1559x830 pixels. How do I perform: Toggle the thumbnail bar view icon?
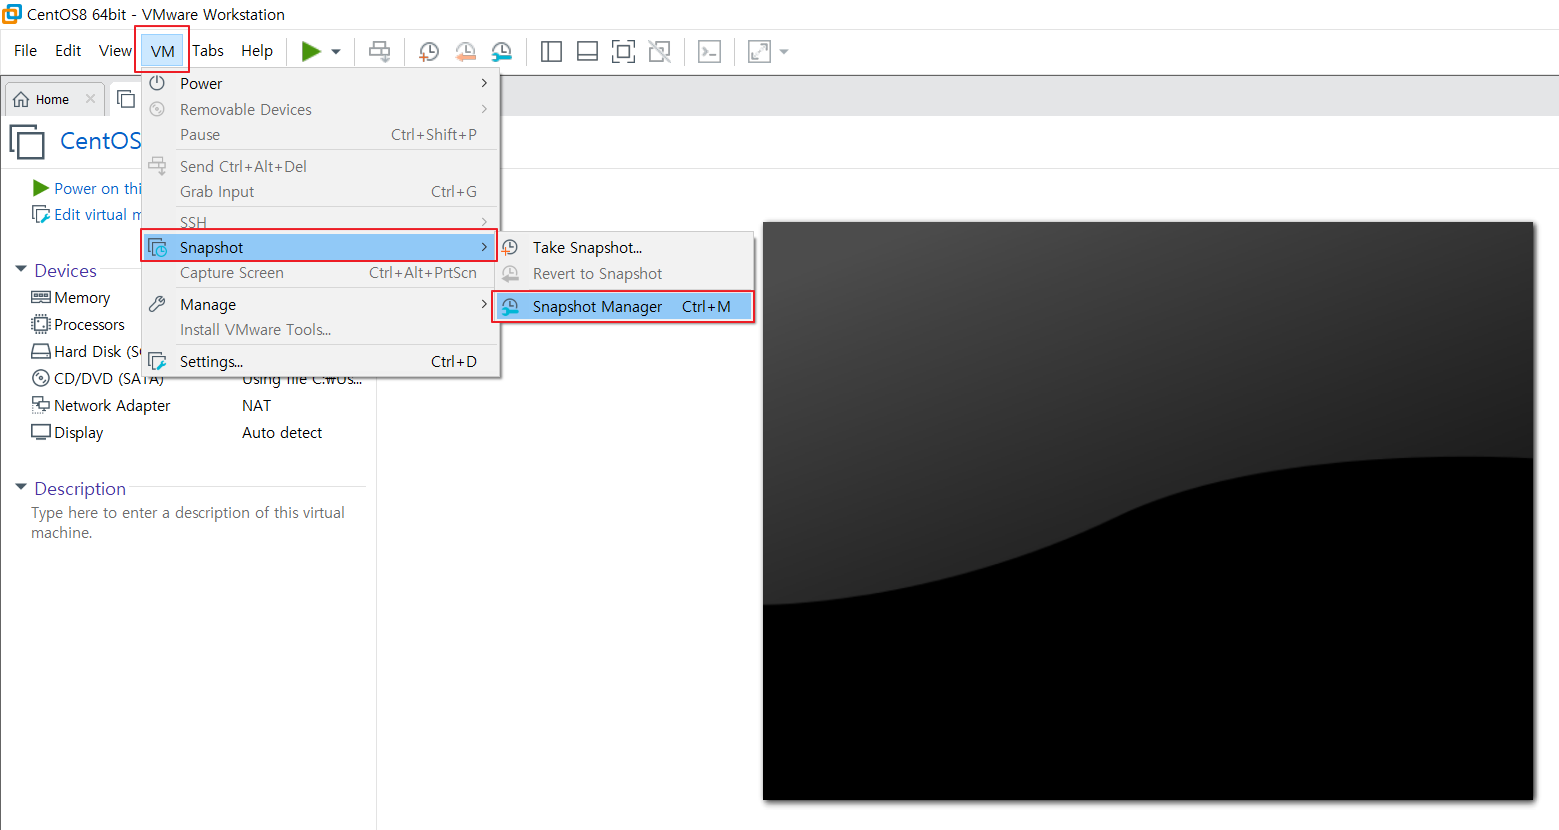(588, 52)
